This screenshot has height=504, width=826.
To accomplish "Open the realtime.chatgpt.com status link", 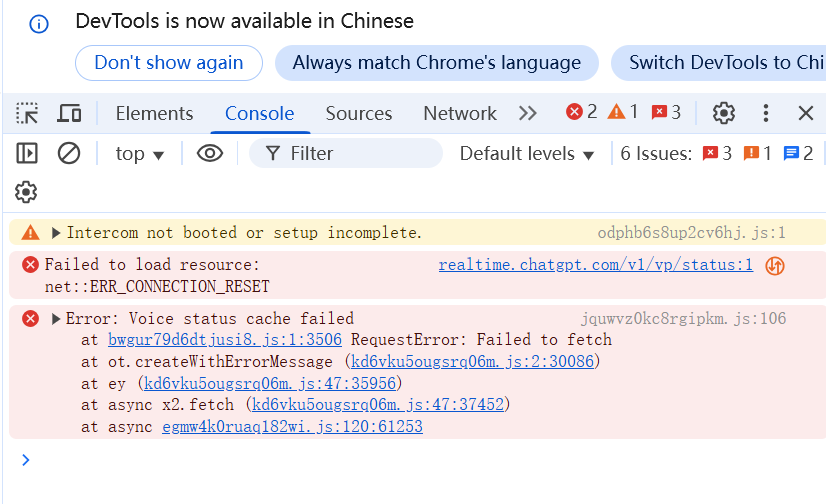I will pos(595,265).
